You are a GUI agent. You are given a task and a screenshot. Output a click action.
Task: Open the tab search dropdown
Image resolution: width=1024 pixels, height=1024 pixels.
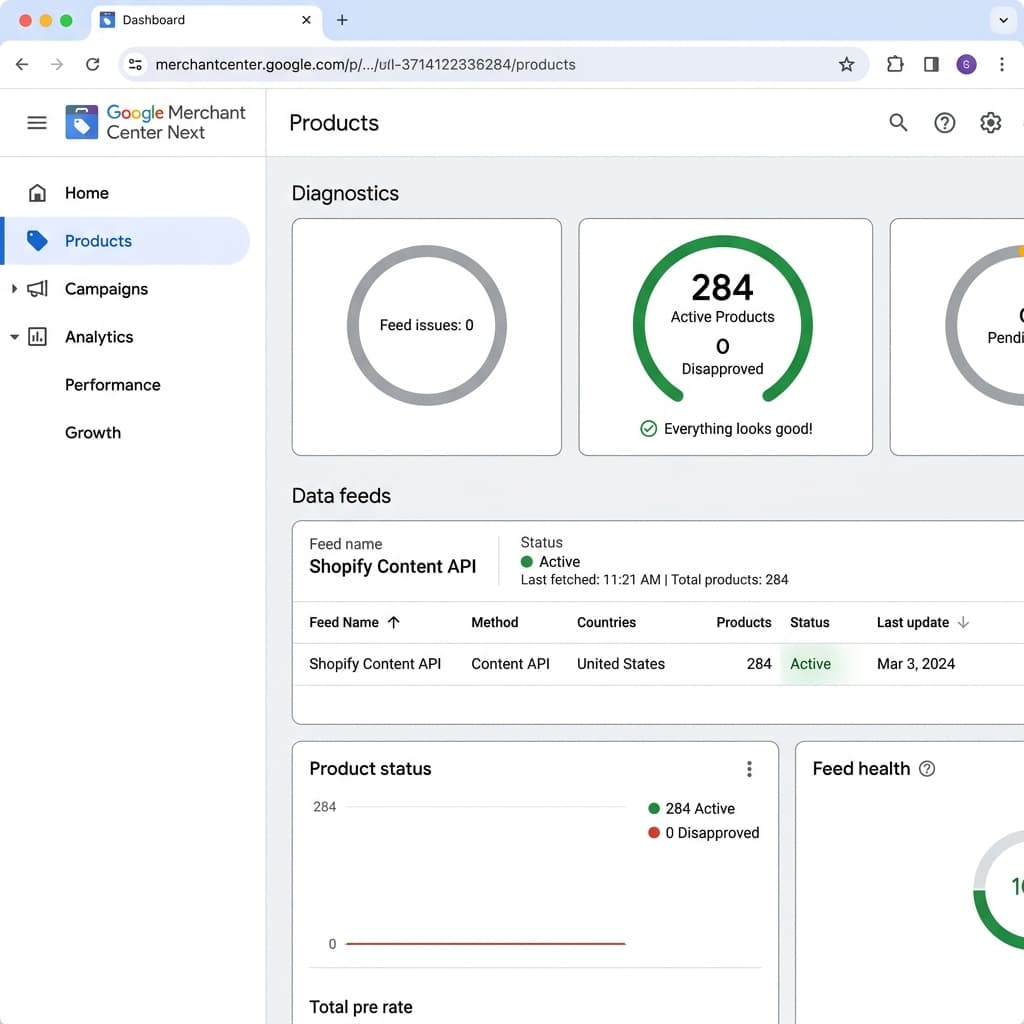1003,20
